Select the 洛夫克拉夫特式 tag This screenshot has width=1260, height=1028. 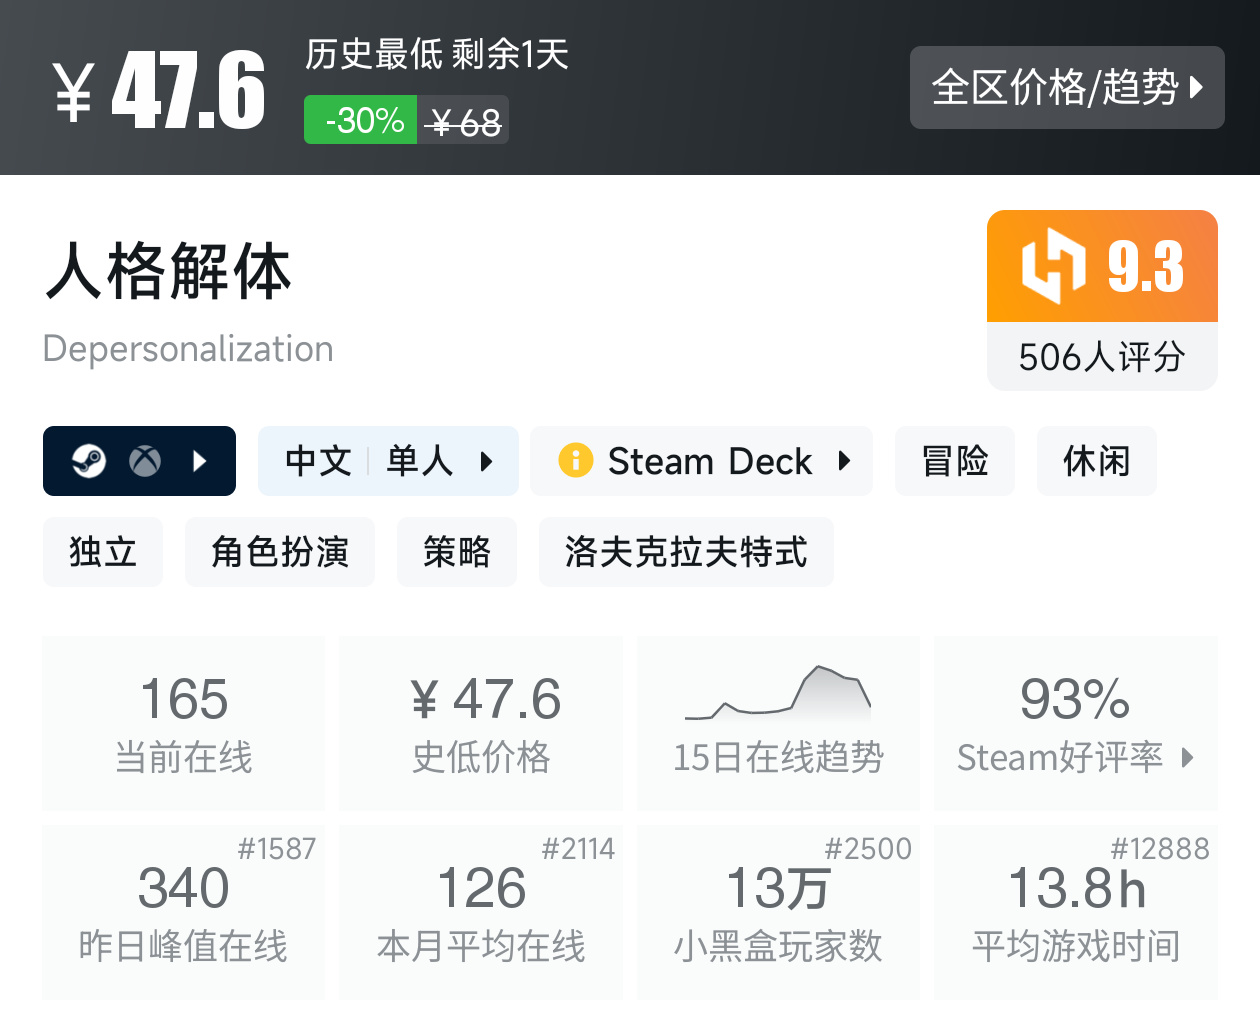(x=685, y=552)
